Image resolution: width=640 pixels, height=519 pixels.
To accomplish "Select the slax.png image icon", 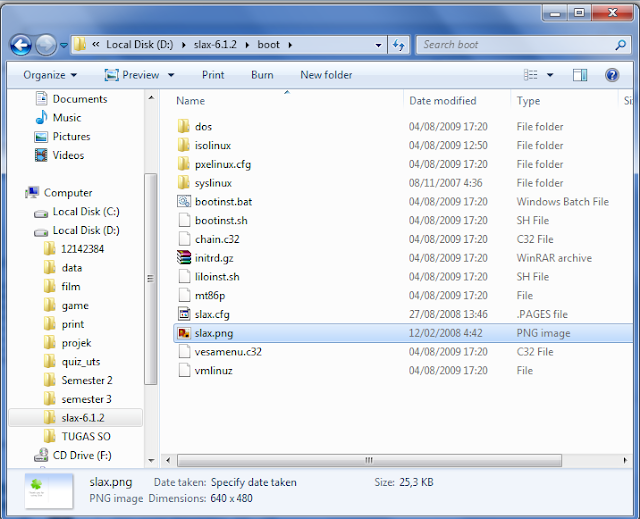I will 184,333.
